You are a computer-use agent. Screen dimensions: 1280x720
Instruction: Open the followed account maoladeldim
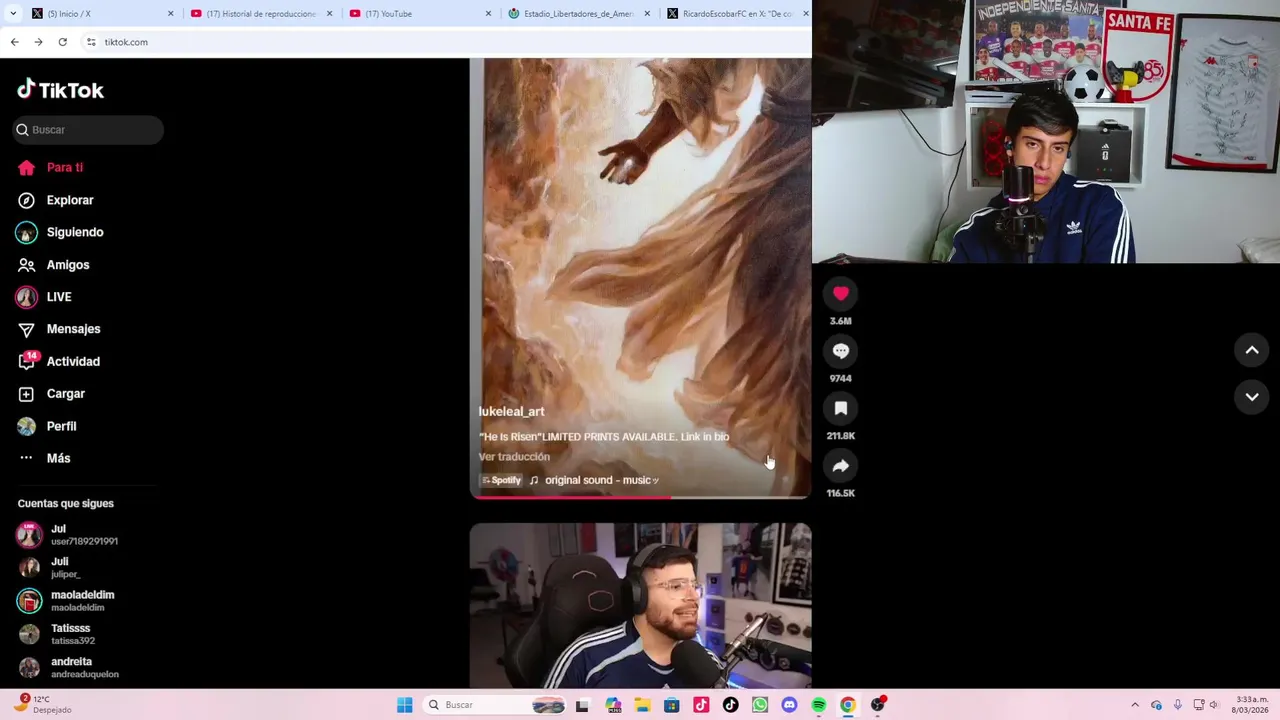[x=66, y=601]
